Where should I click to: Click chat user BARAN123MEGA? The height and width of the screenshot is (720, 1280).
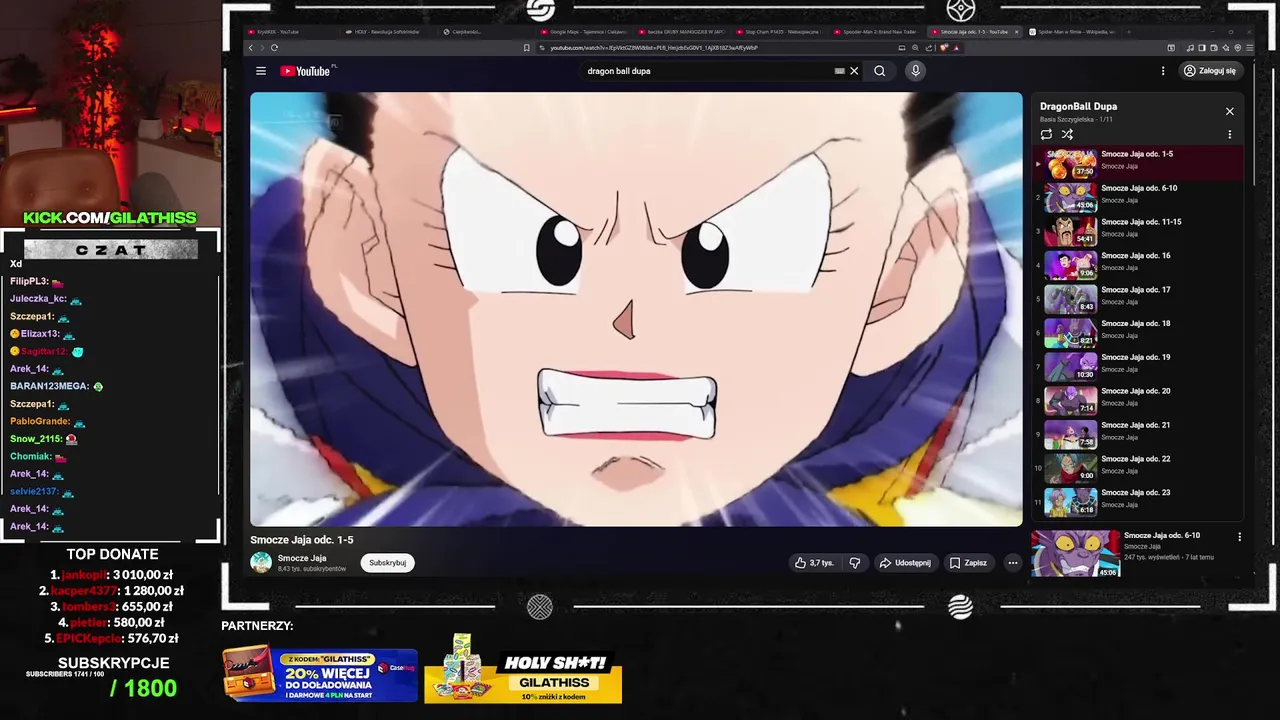[50, 386]
